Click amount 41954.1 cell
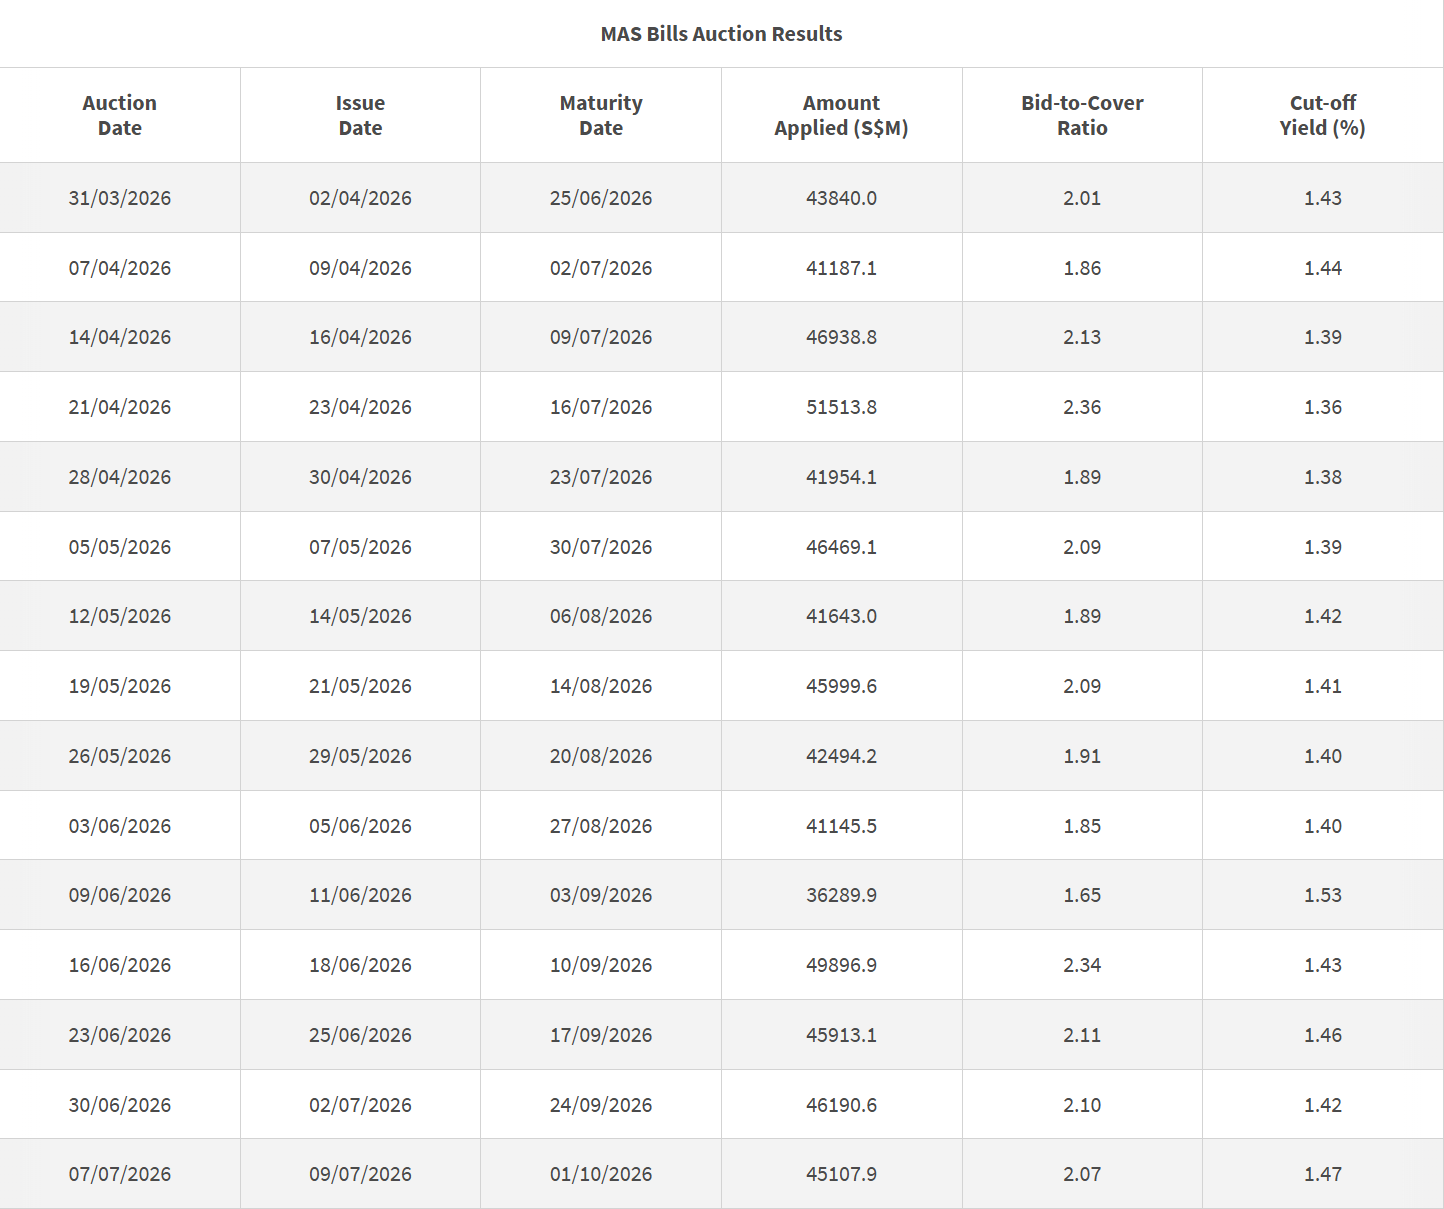Screen dimensions: 1444x1209 coord(841,477)
